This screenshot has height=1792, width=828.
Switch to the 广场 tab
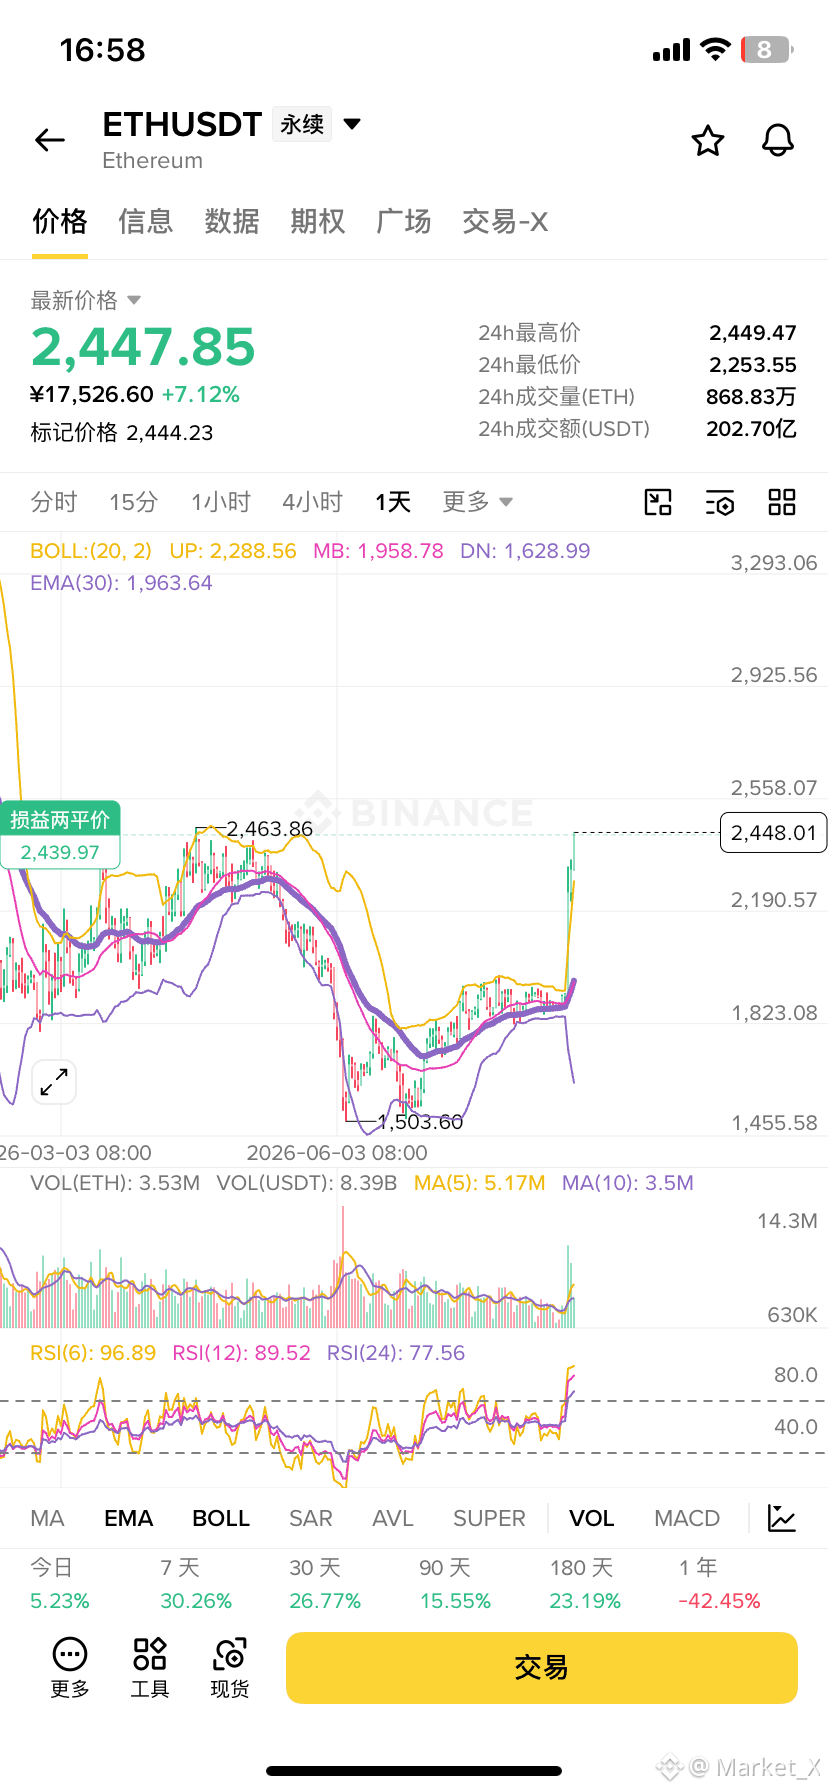point(404,222)
